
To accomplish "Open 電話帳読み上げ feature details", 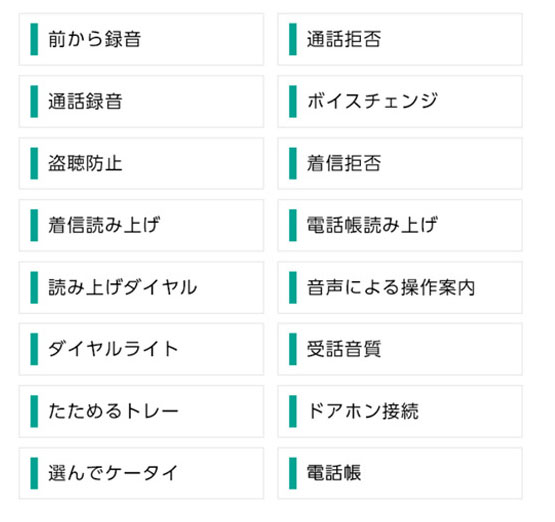I will point(400,225).
